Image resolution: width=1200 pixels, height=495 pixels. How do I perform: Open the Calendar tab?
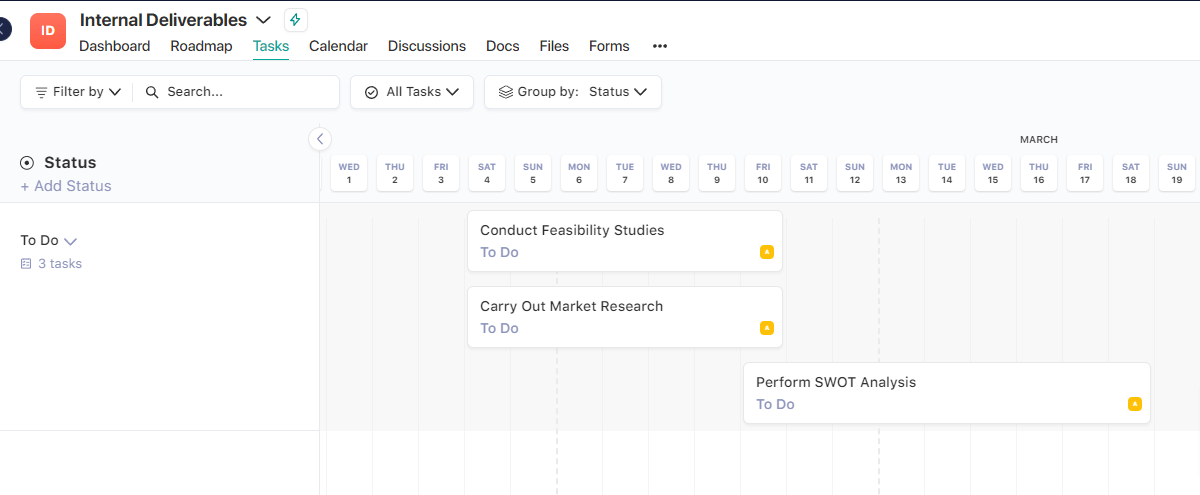338,46
